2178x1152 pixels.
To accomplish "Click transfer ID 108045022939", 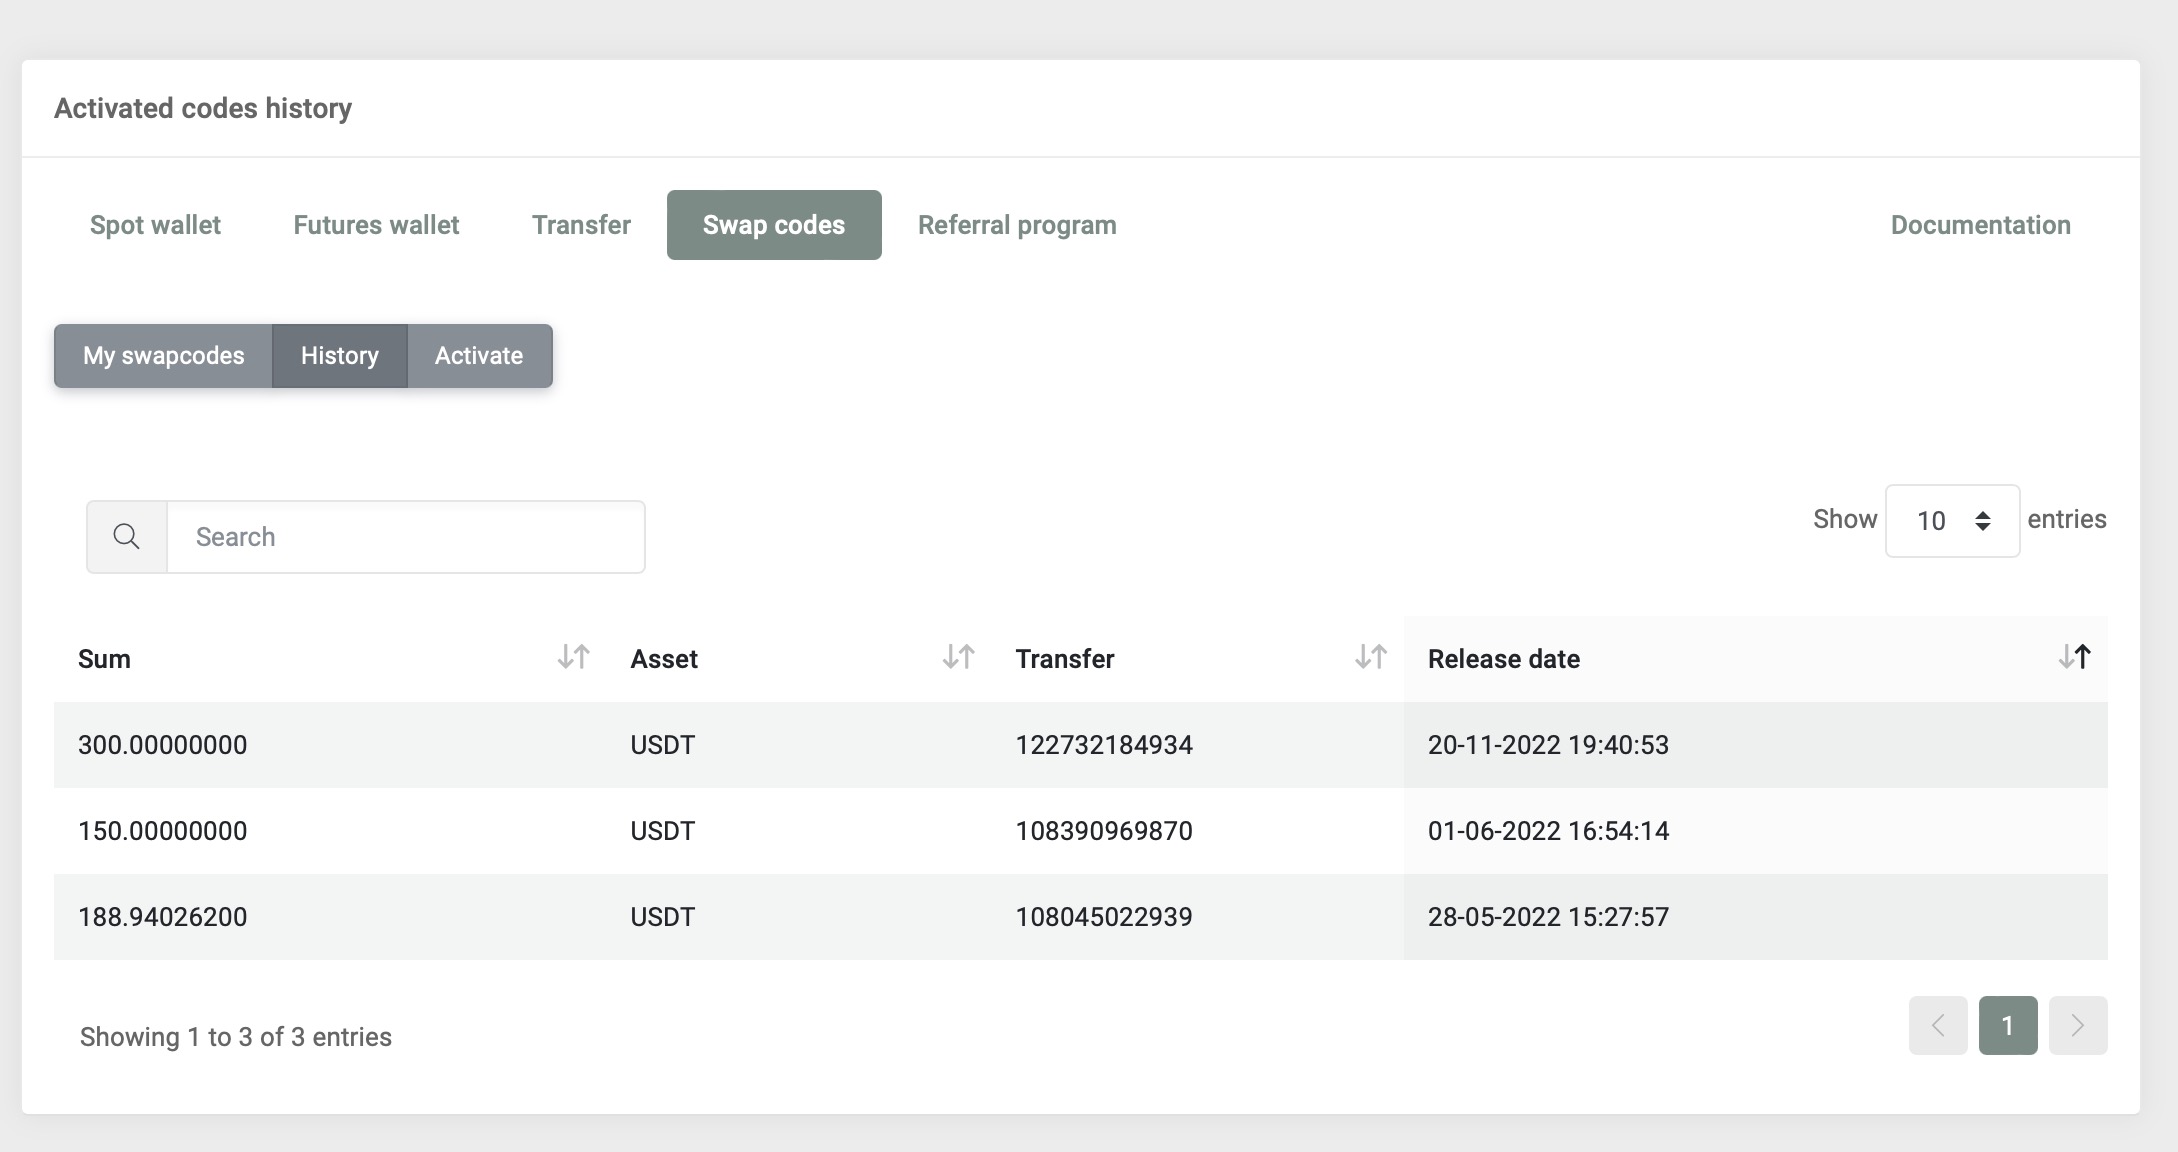I will click(1104, 917).
